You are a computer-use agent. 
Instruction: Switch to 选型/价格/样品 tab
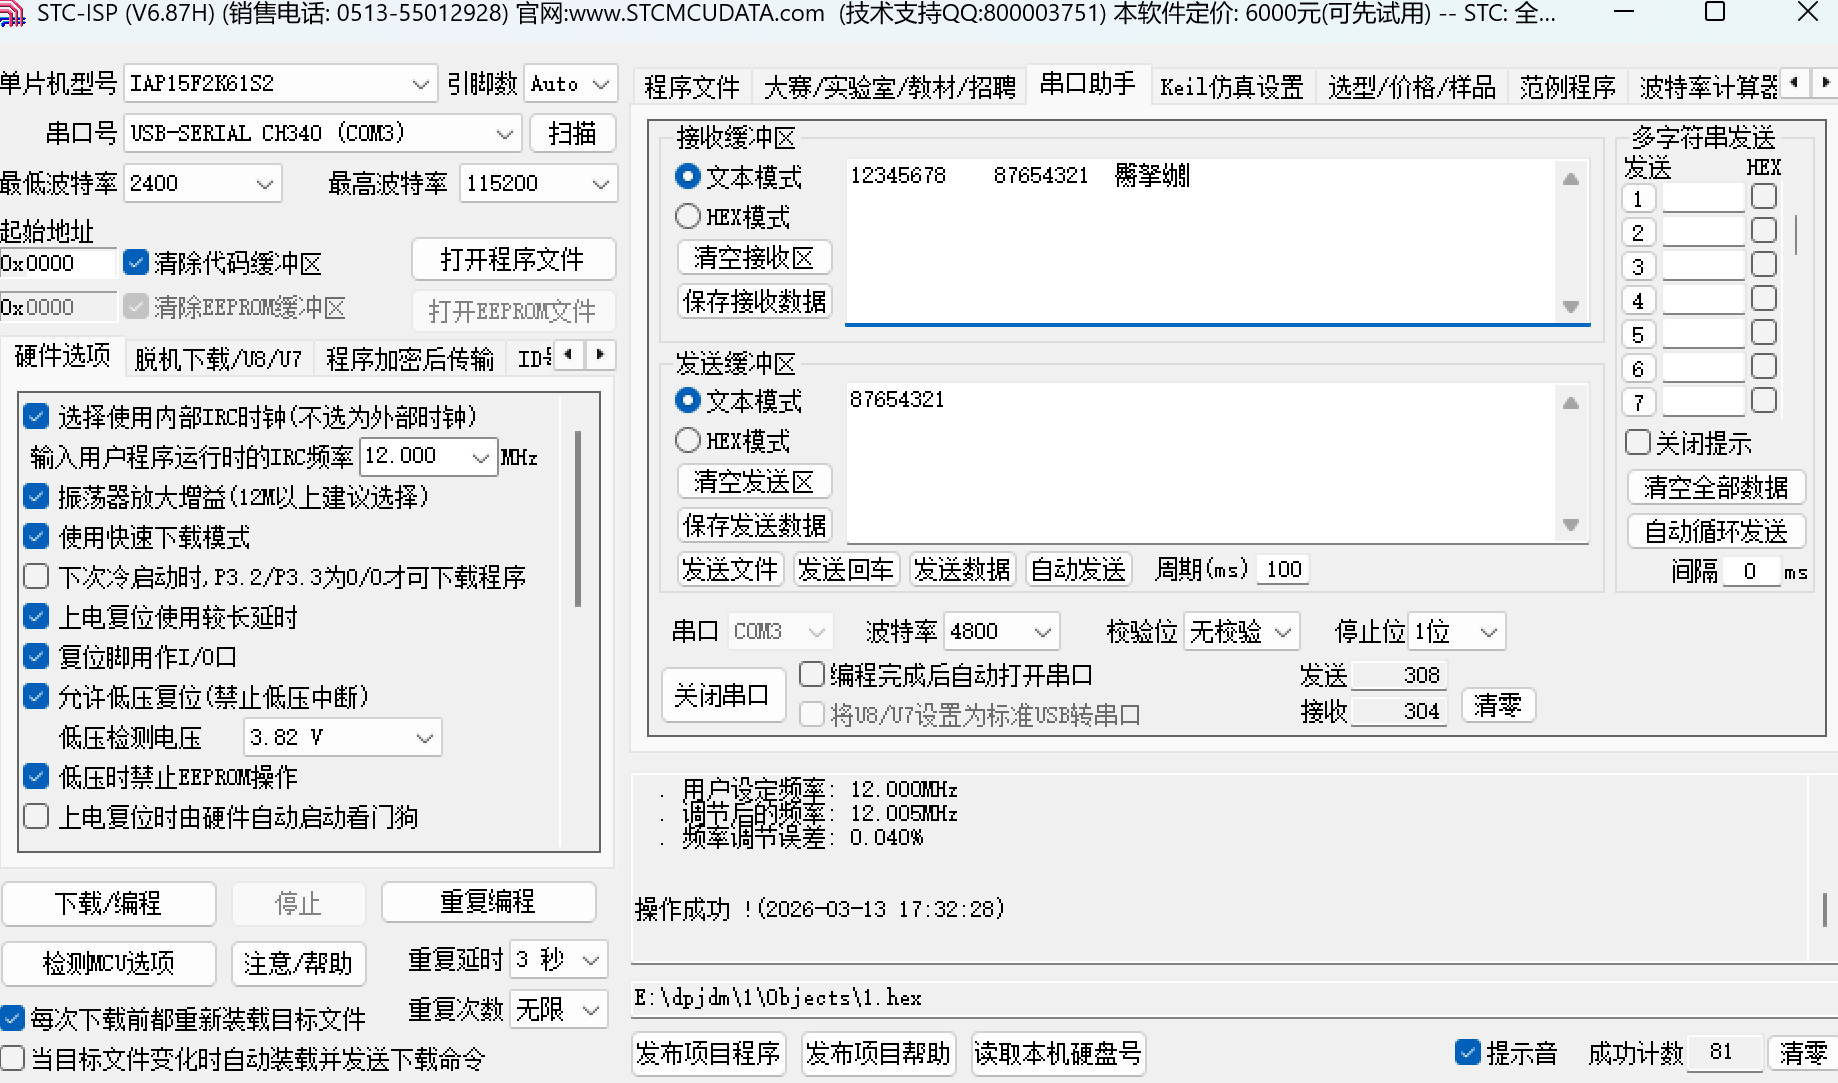(x=1411, y=87)
